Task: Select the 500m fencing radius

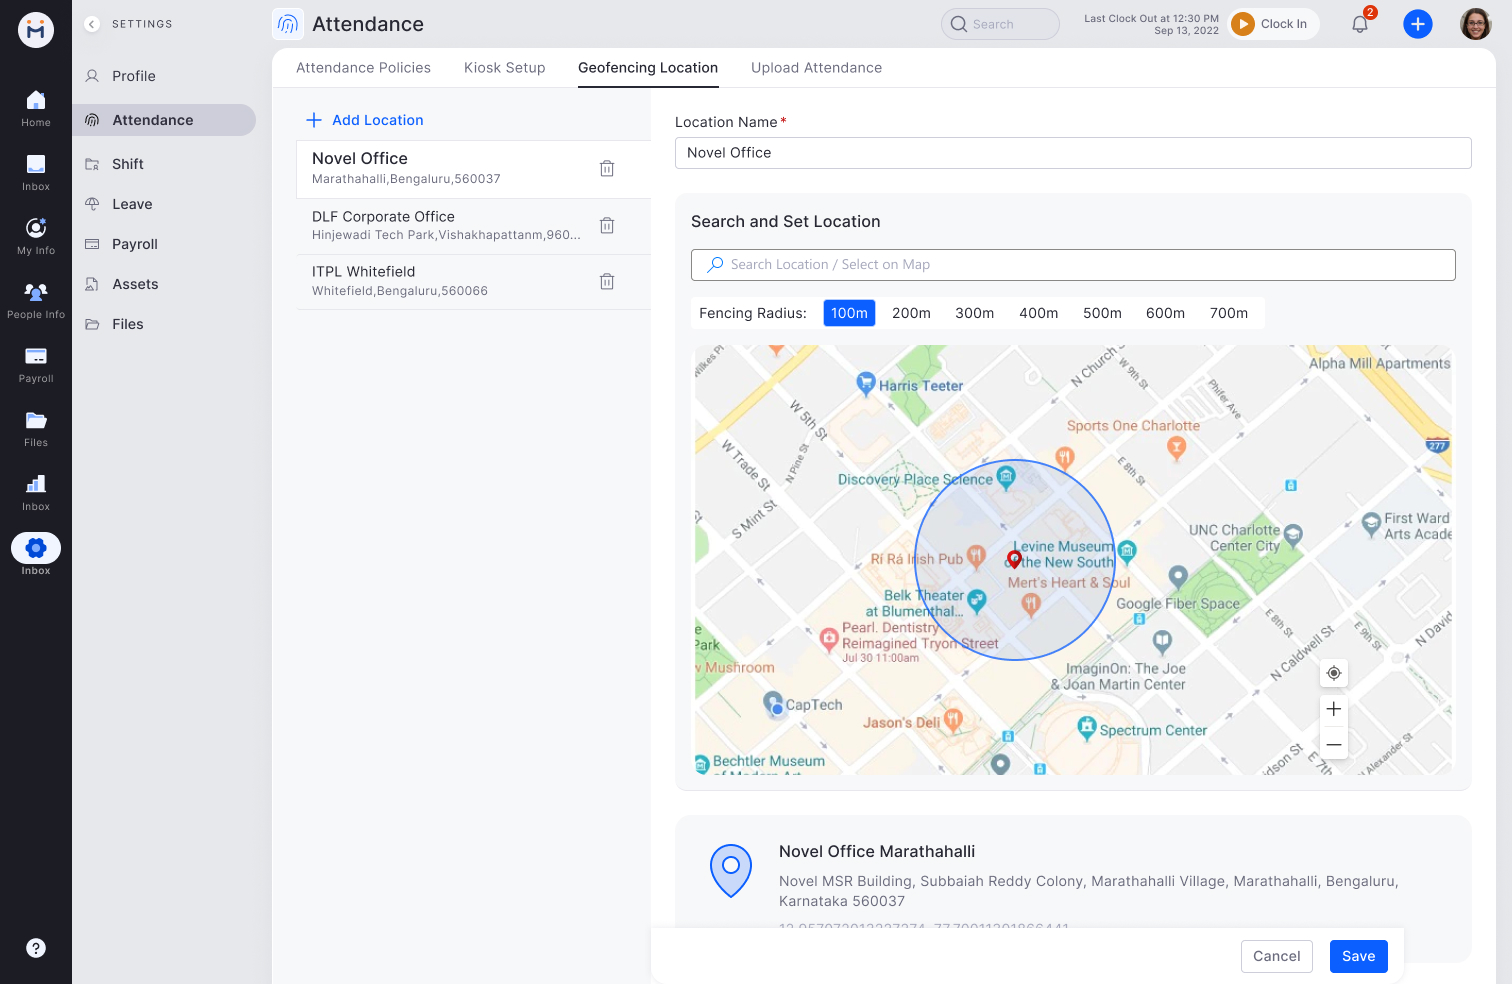Action: tap(1102, 313)
